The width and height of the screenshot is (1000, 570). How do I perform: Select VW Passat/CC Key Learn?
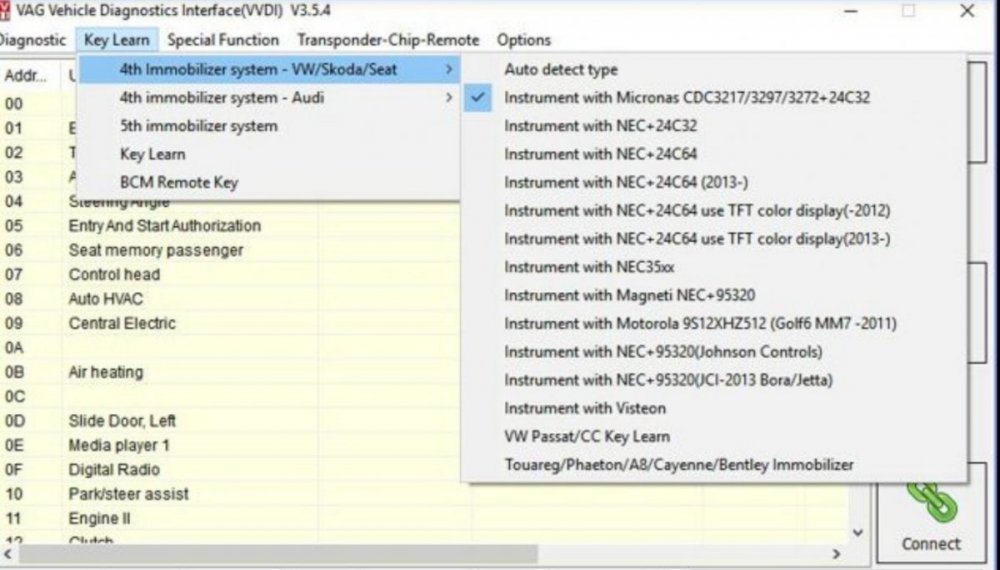click(587, 437)
